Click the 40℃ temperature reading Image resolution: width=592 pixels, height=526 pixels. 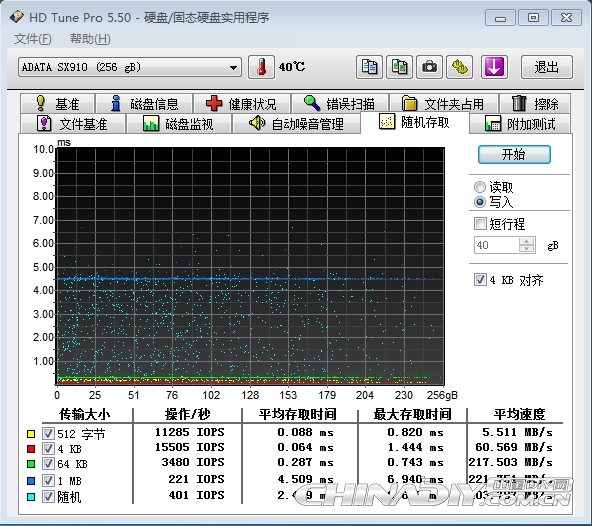[292, 67]
